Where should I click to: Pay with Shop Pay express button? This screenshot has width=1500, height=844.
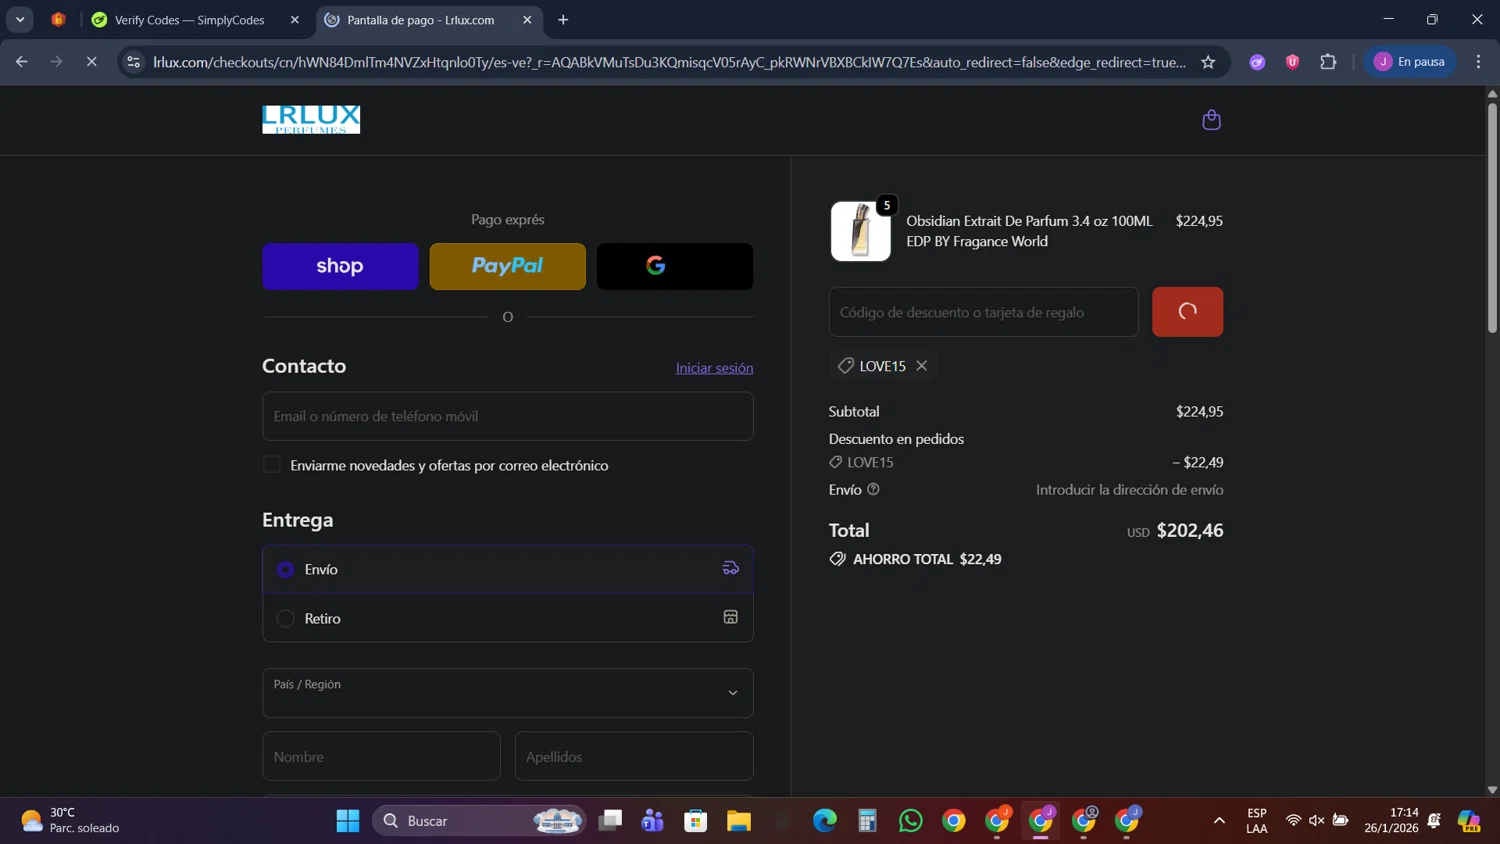[340, 266]
